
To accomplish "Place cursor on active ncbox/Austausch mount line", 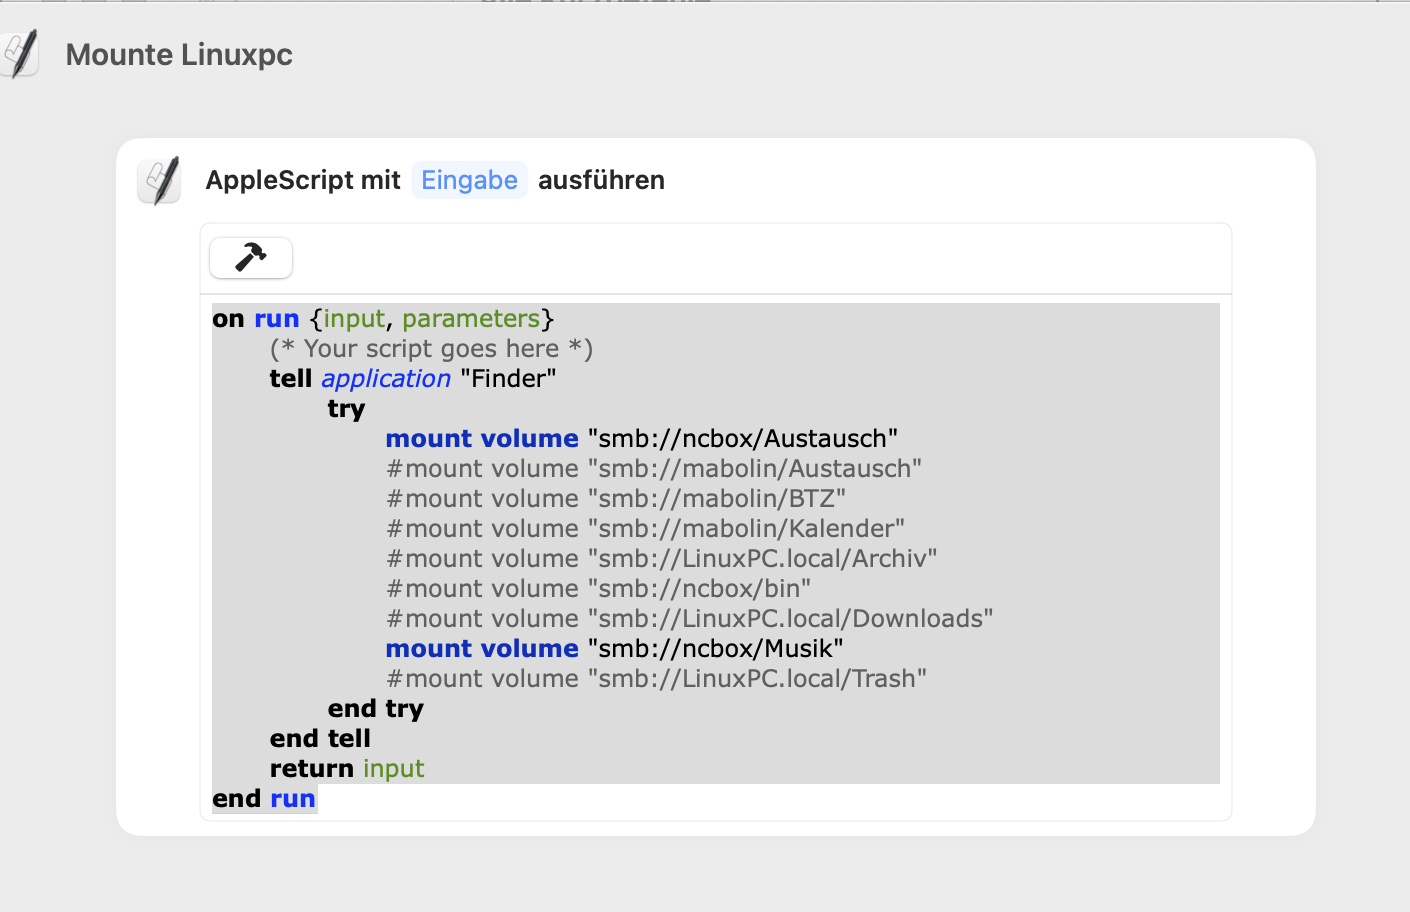I will click(x=641, y=439).
